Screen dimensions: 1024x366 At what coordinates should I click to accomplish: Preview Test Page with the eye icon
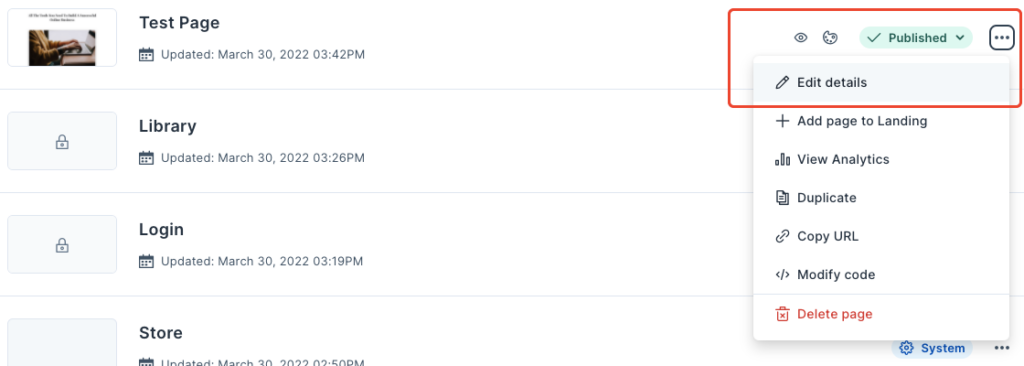[x=801, y=38]
